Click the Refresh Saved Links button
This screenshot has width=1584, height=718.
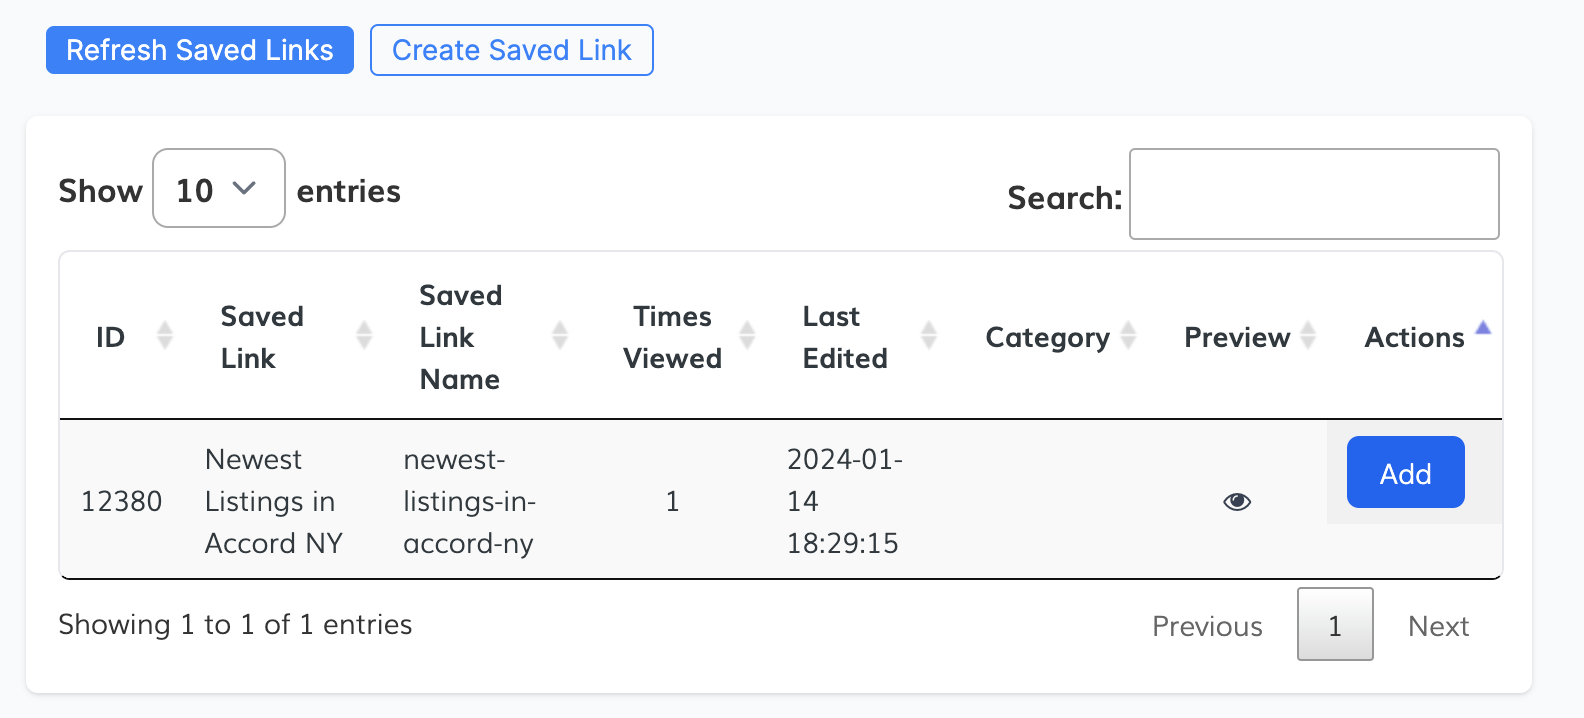200,50
